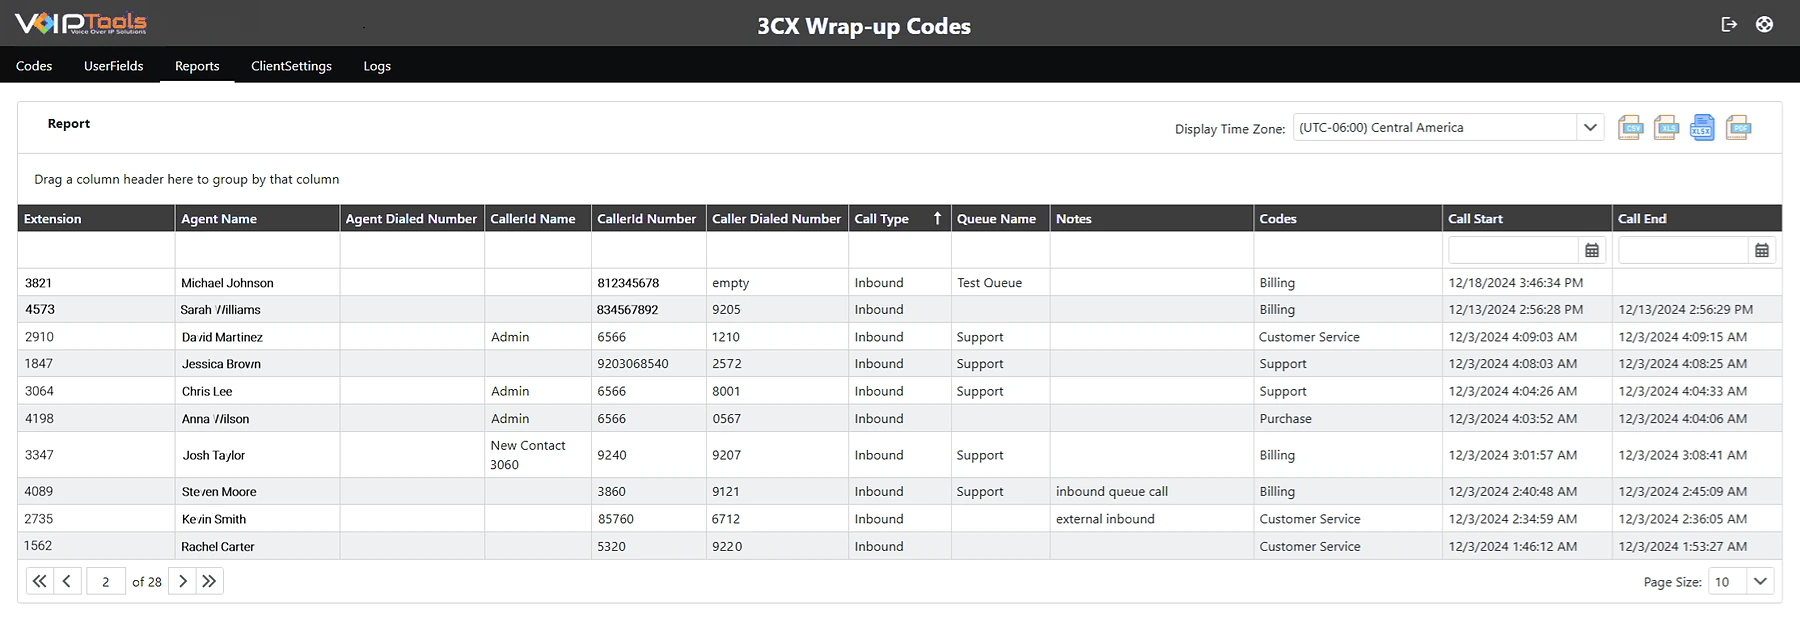This screenshot has height=618, width=1800.
Task: Expand the Page Size dropdown
Action: (x=1761, y=581)
